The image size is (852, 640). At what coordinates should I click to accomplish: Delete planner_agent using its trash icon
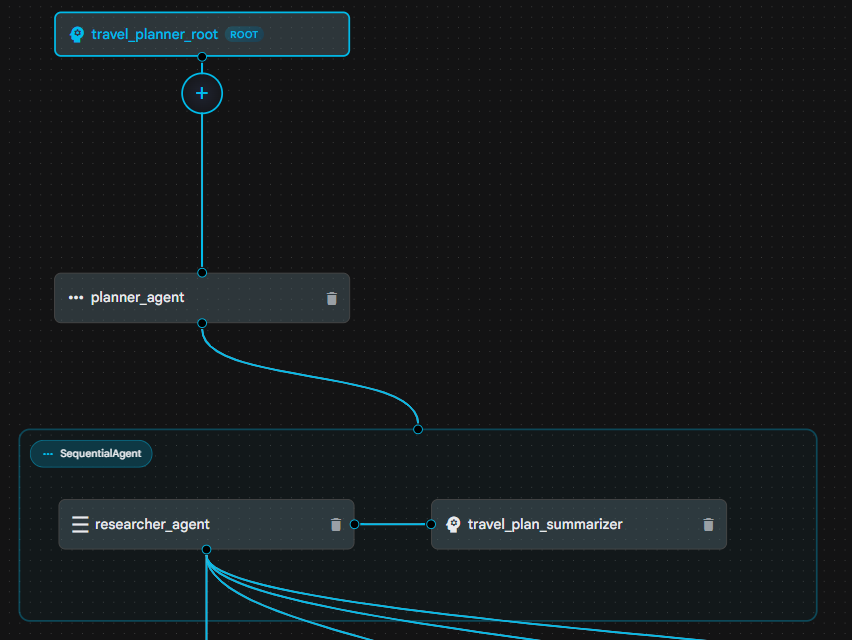click(332, 298)
